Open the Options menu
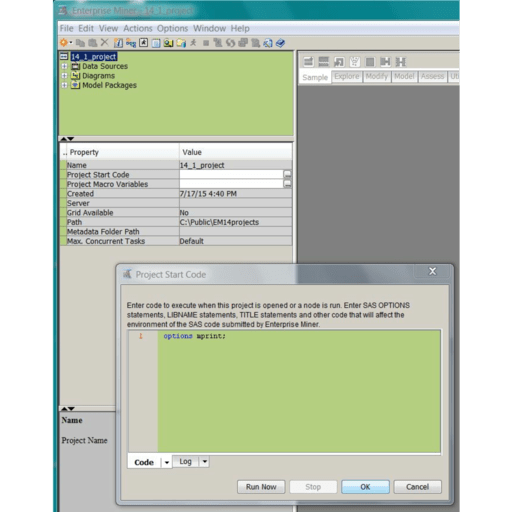The image size is (512, 512). coord(172,28)
